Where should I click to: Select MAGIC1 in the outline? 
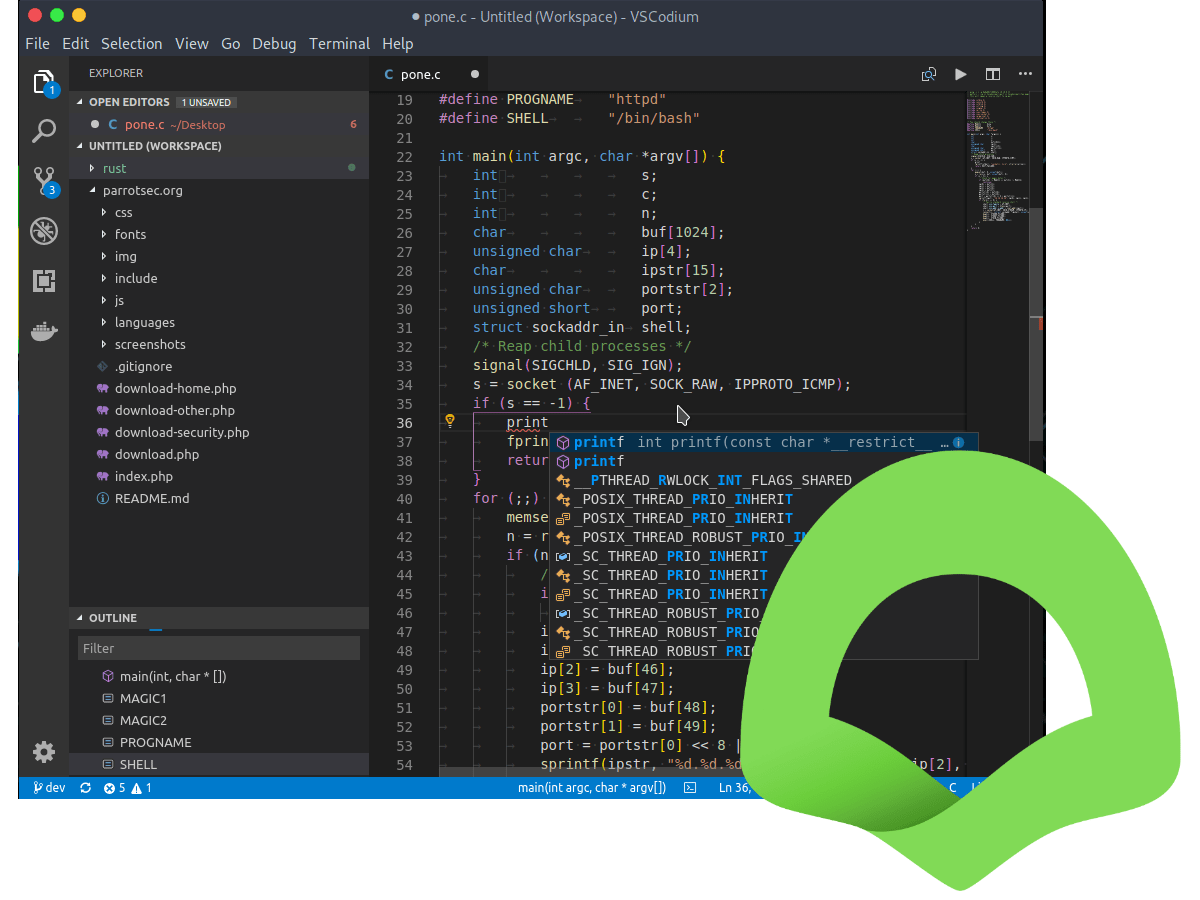(219, 698)
